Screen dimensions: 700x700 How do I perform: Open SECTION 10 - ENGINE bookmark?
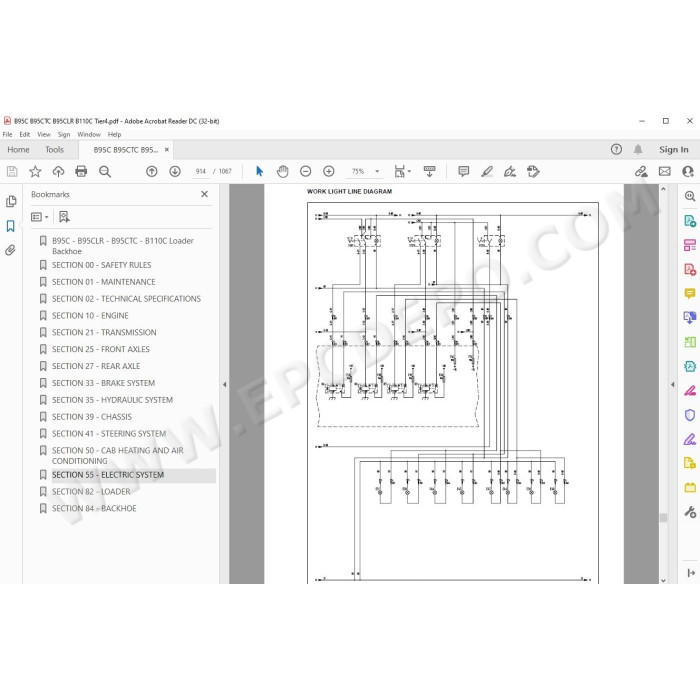(x=90, y=316)
